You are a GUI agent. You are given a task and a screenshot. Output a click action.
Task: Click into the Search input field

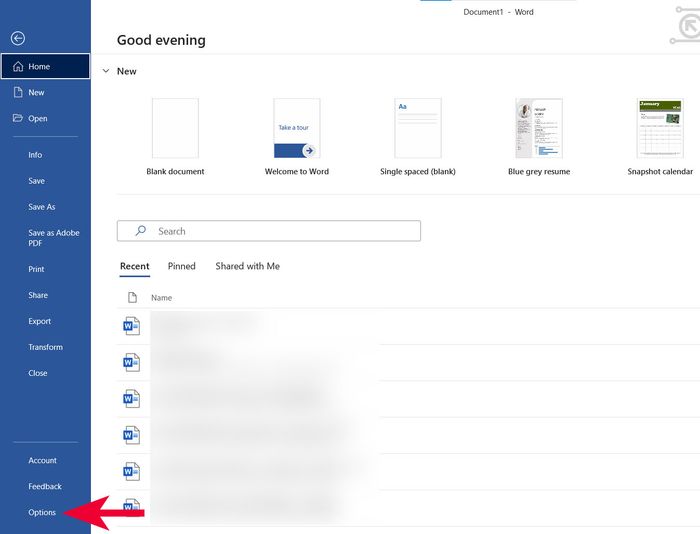[269, 231]
